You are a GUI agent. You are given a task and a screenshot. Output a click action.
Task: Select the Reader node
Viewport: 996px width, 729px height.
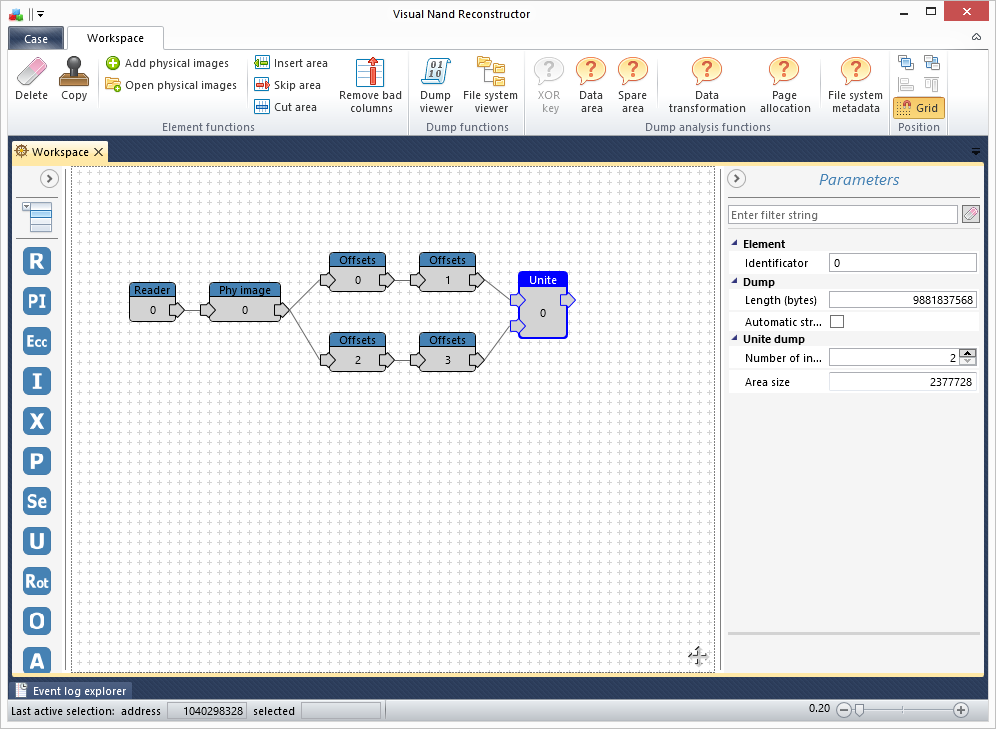[152, 302]
